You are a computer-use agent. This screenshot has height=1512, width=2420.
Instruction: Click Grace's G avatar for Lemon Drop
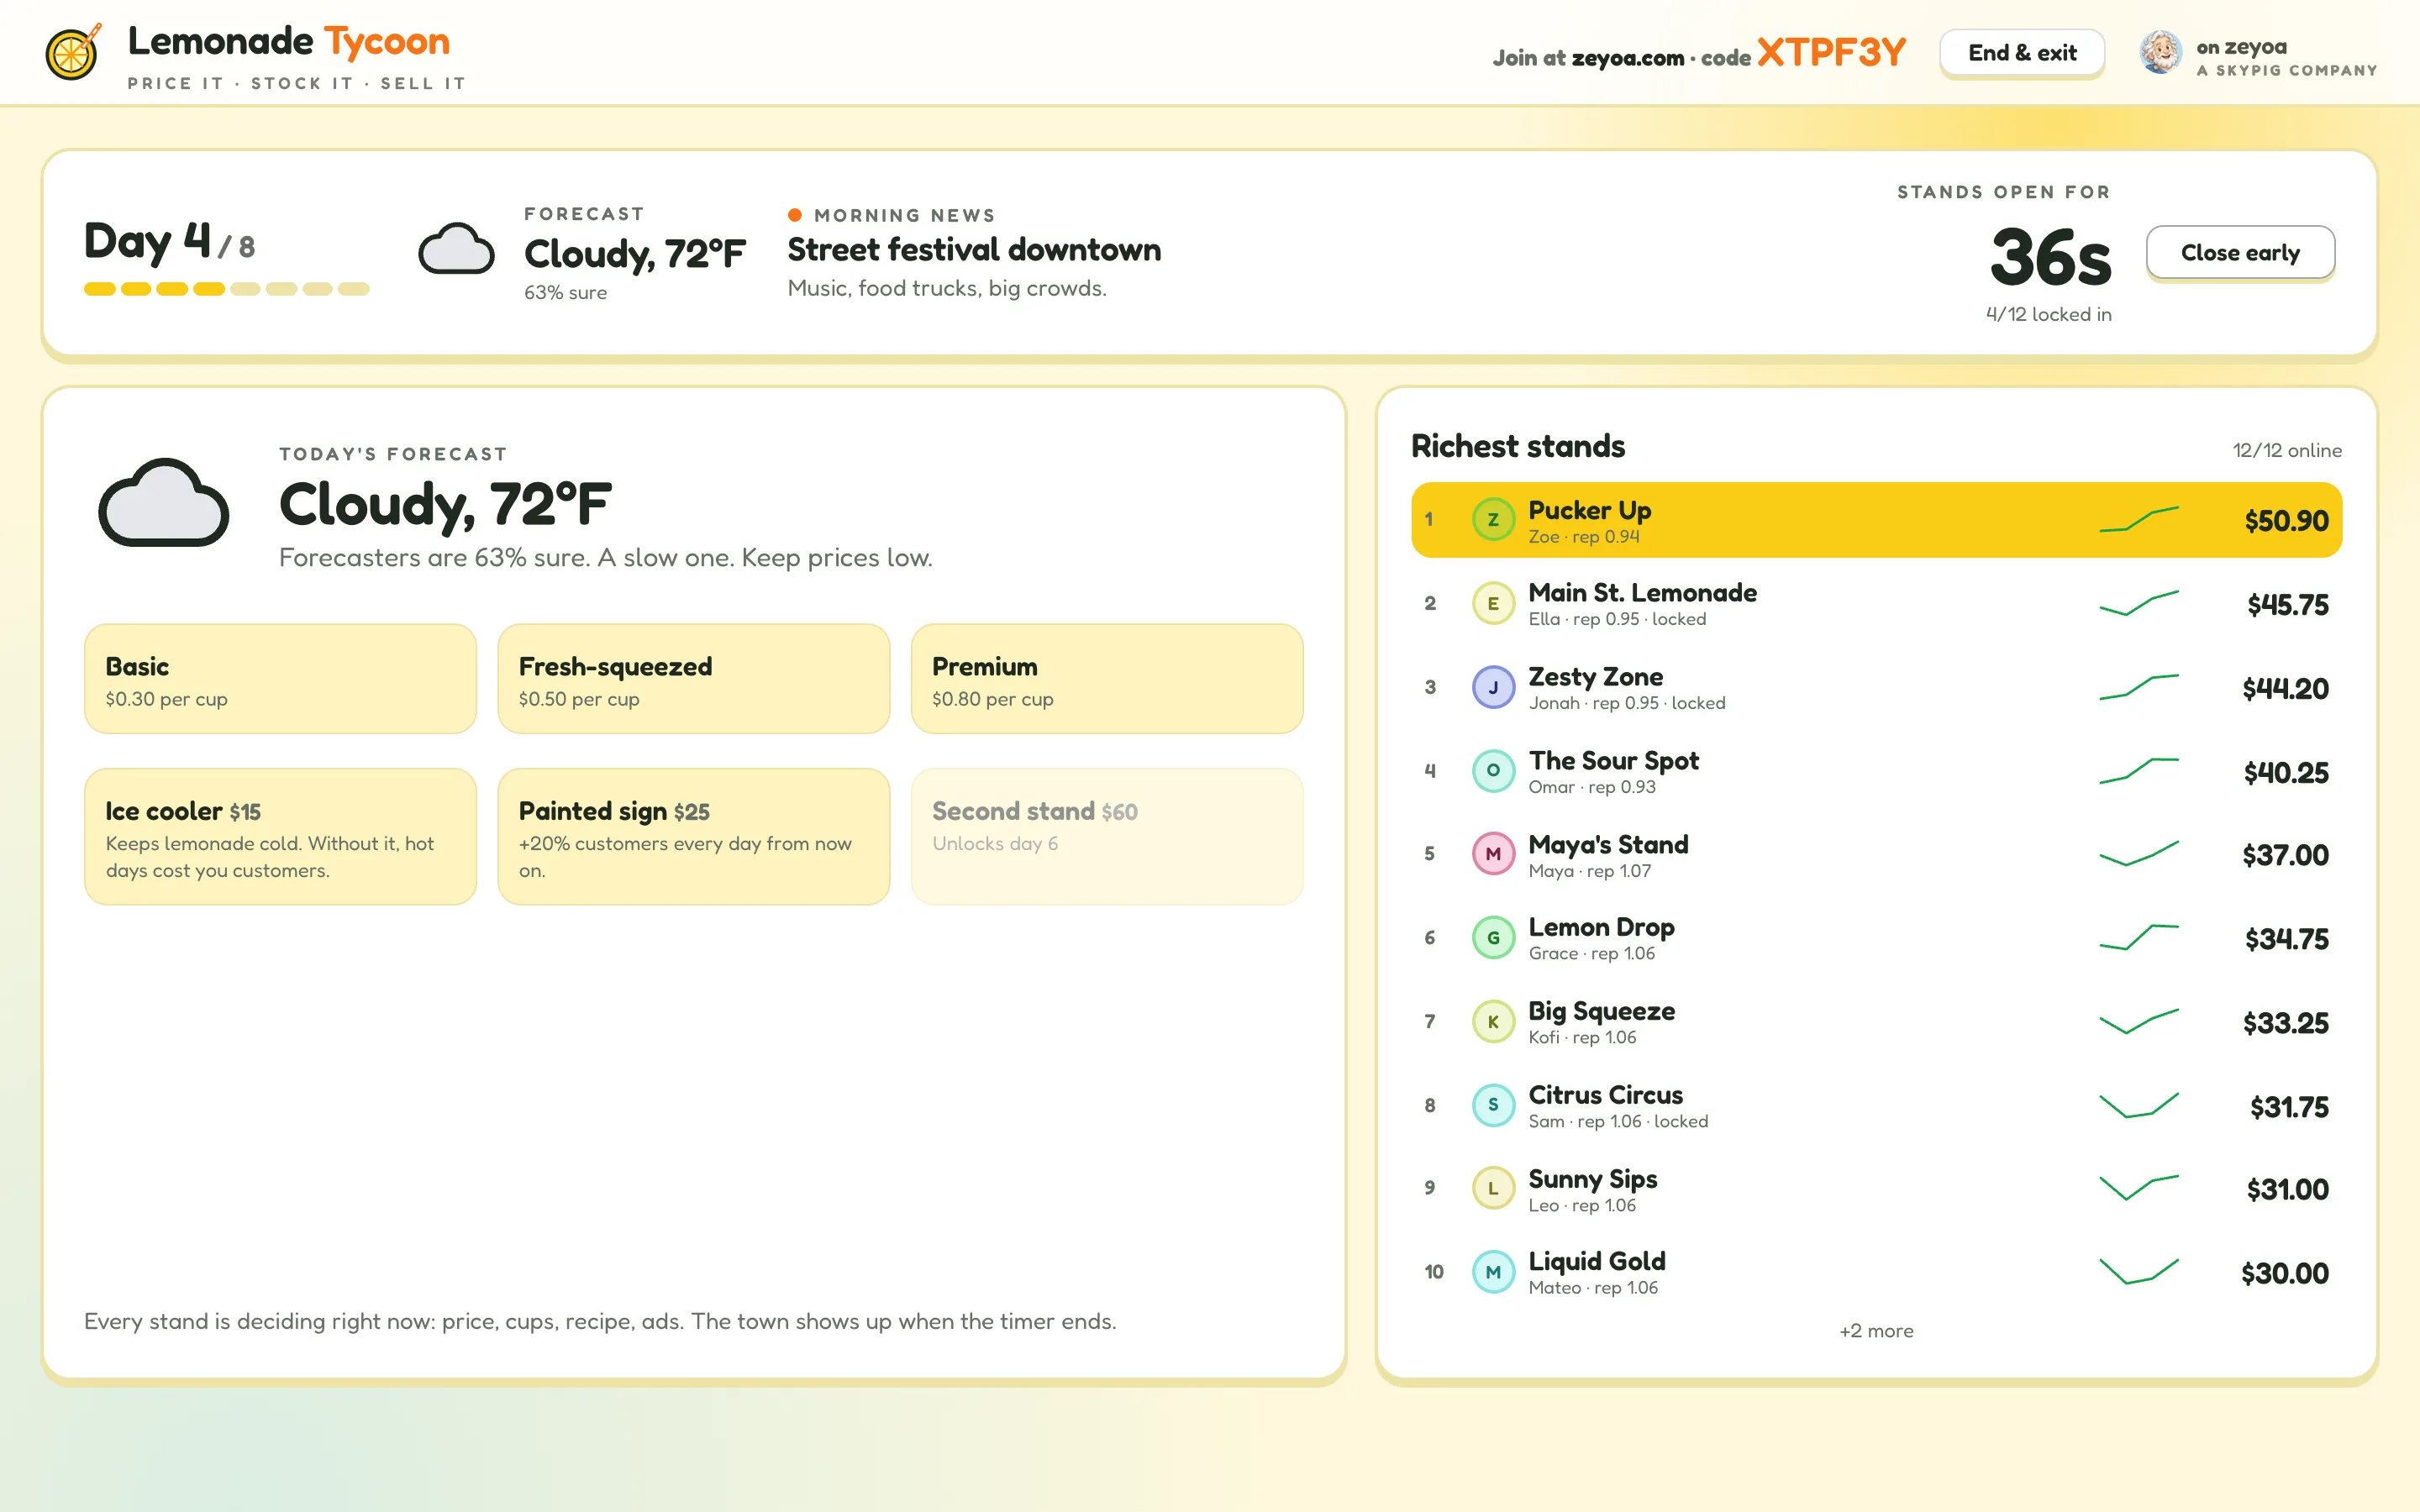pos(1493,938)
